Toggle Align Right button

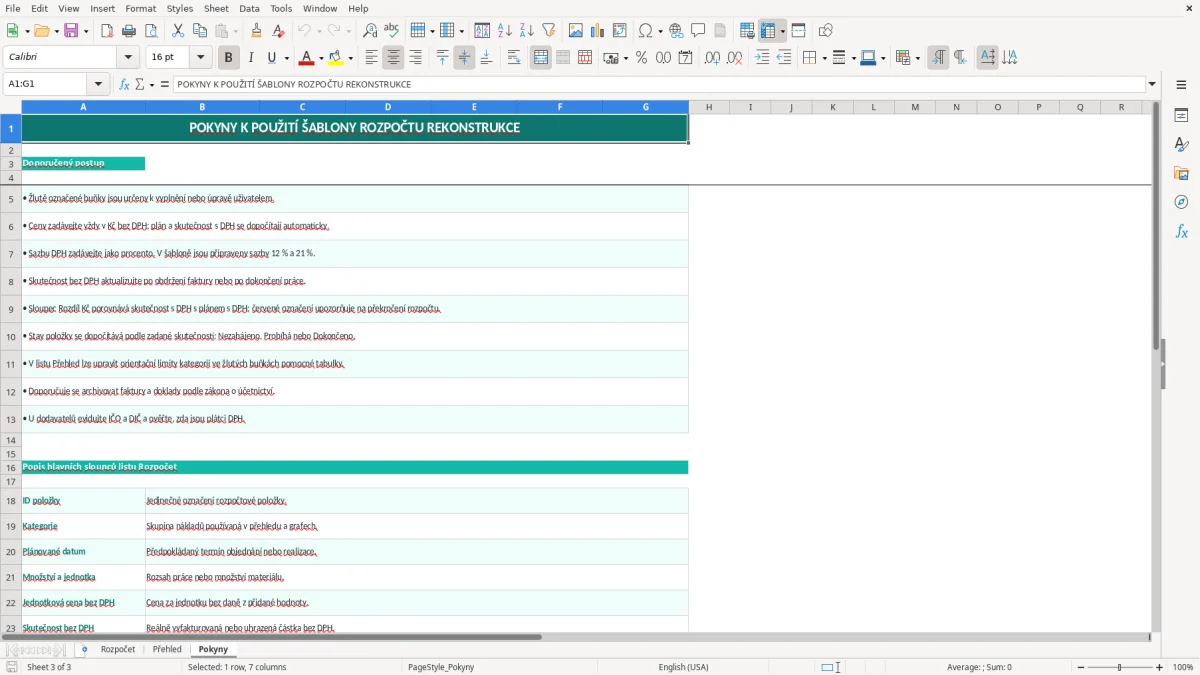416,58
